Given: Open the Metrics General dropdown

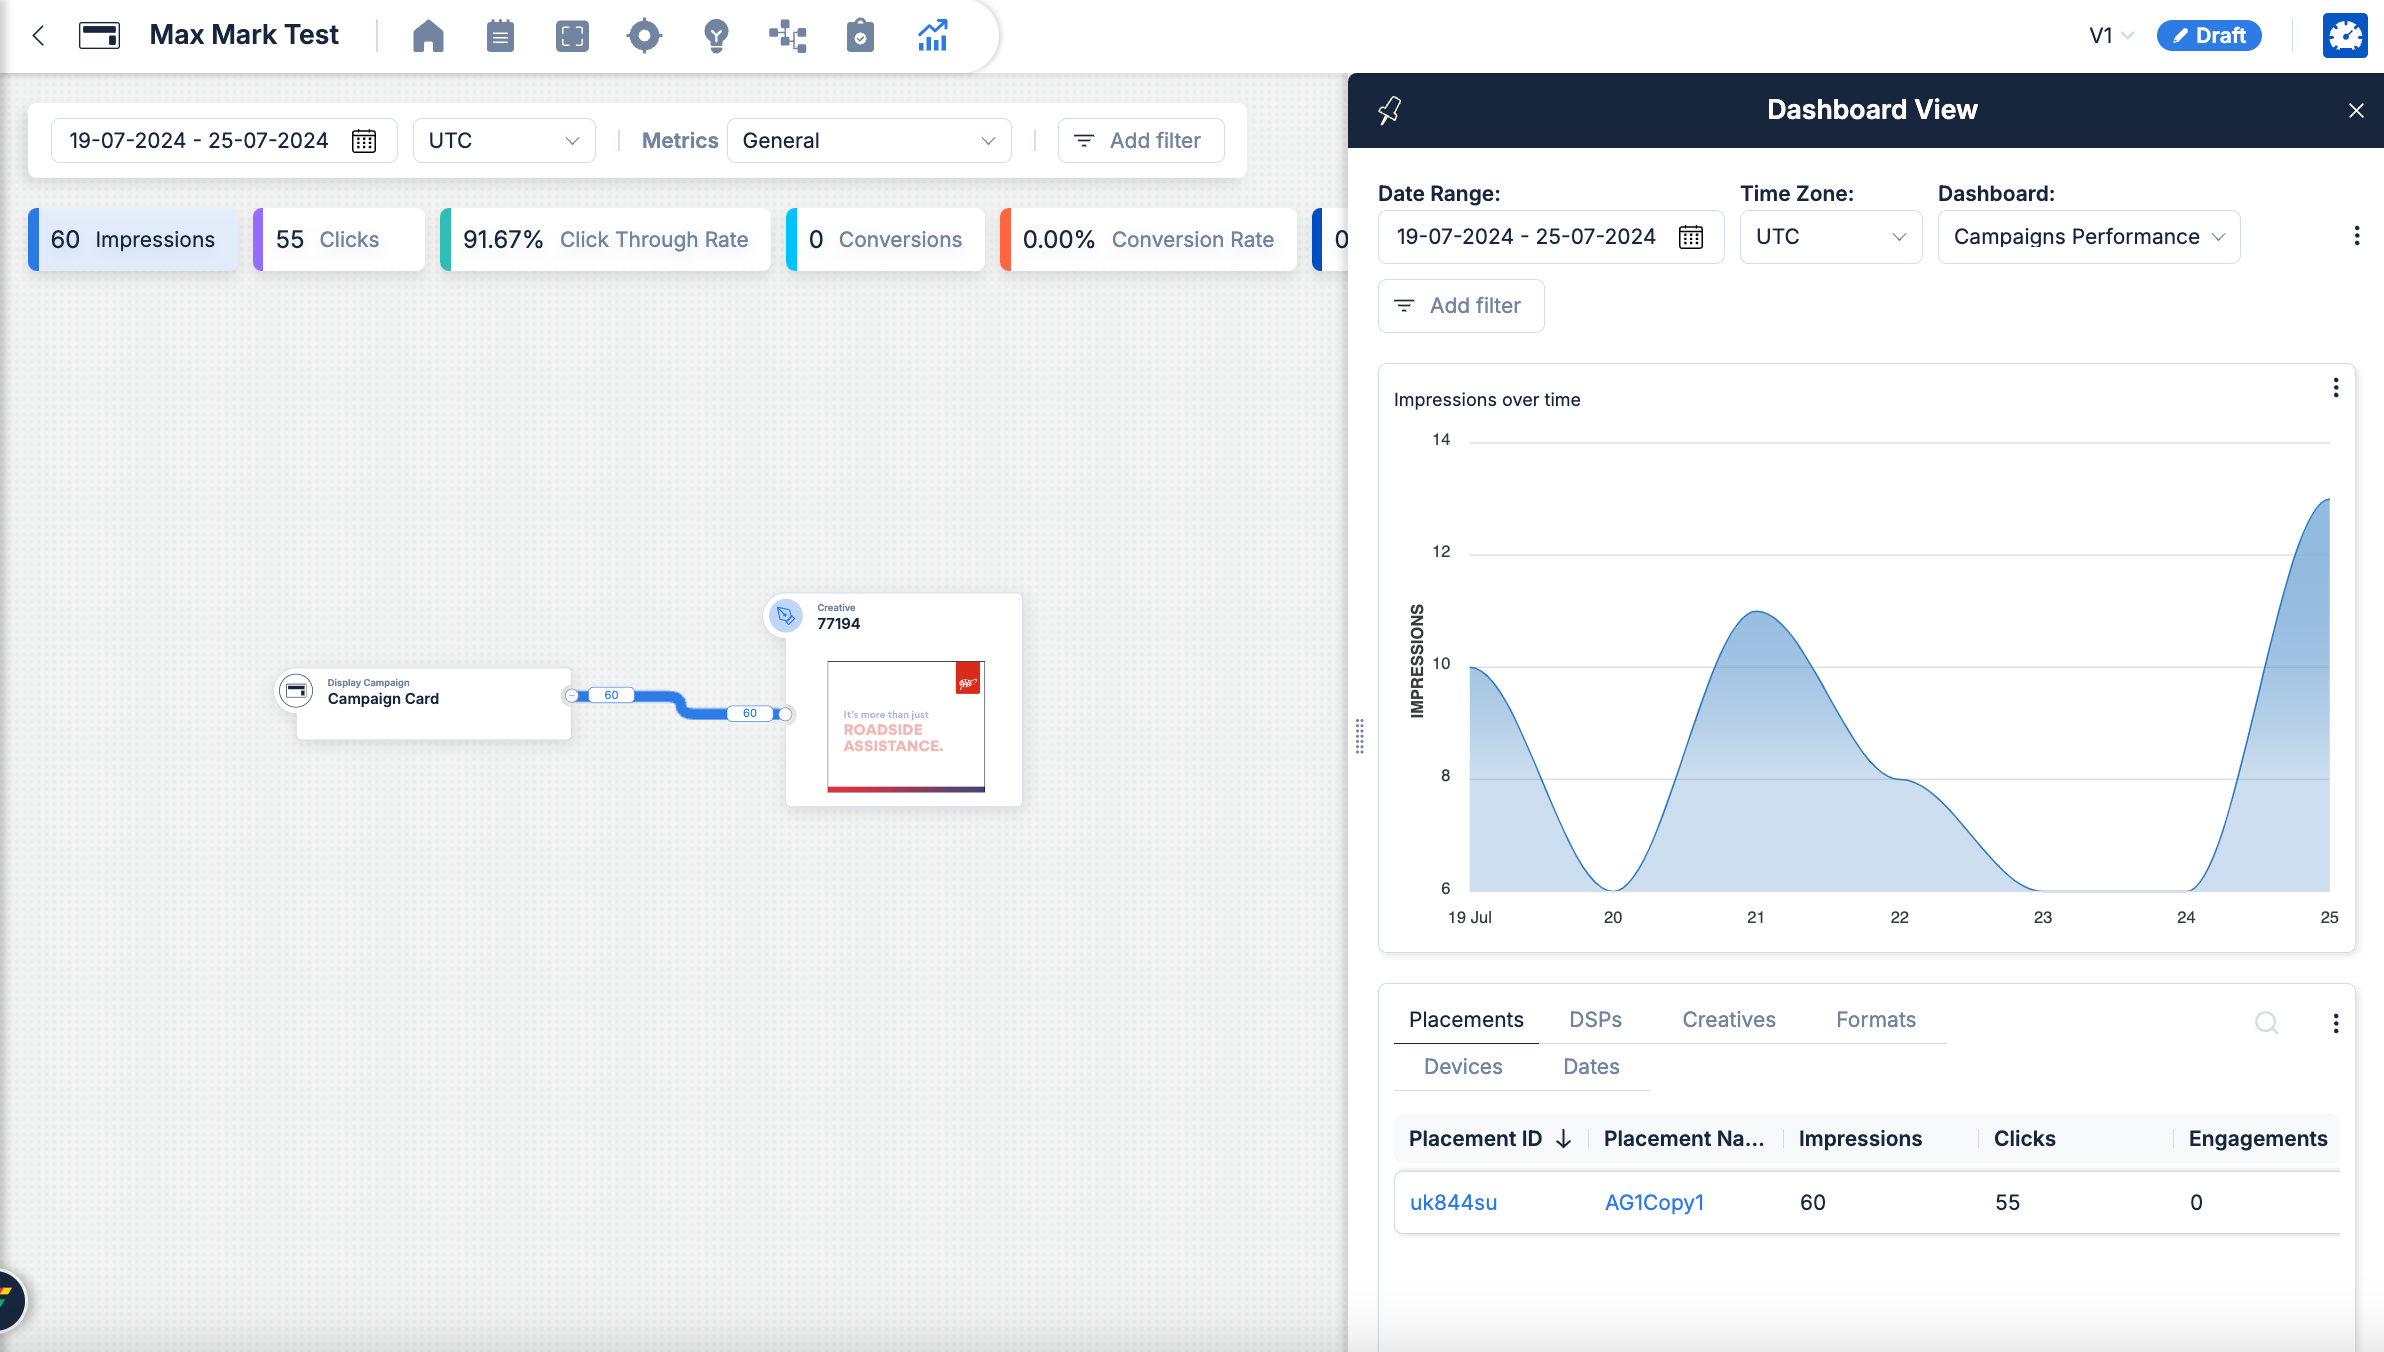Looking at the screenshot, I should (869, 141).
